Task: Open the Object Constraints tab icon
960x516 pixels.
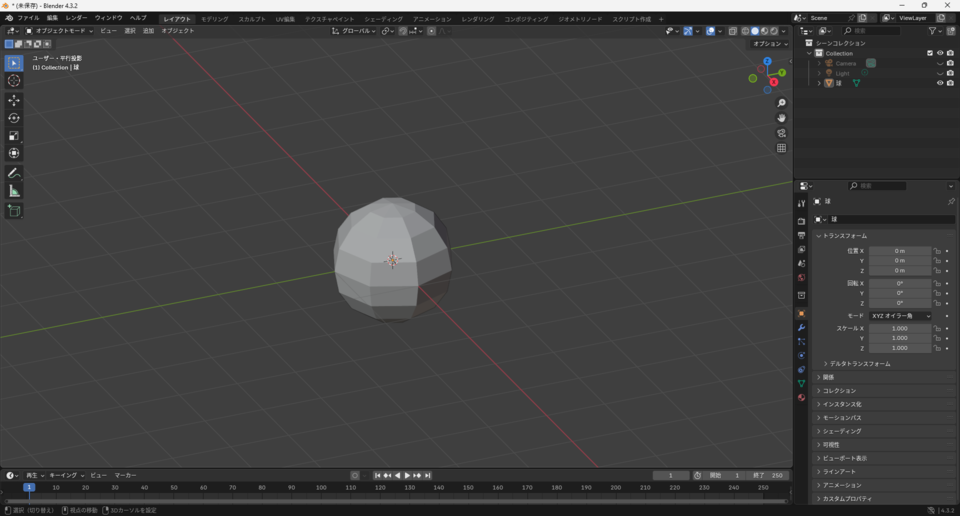Action: [x=801, y=370]
